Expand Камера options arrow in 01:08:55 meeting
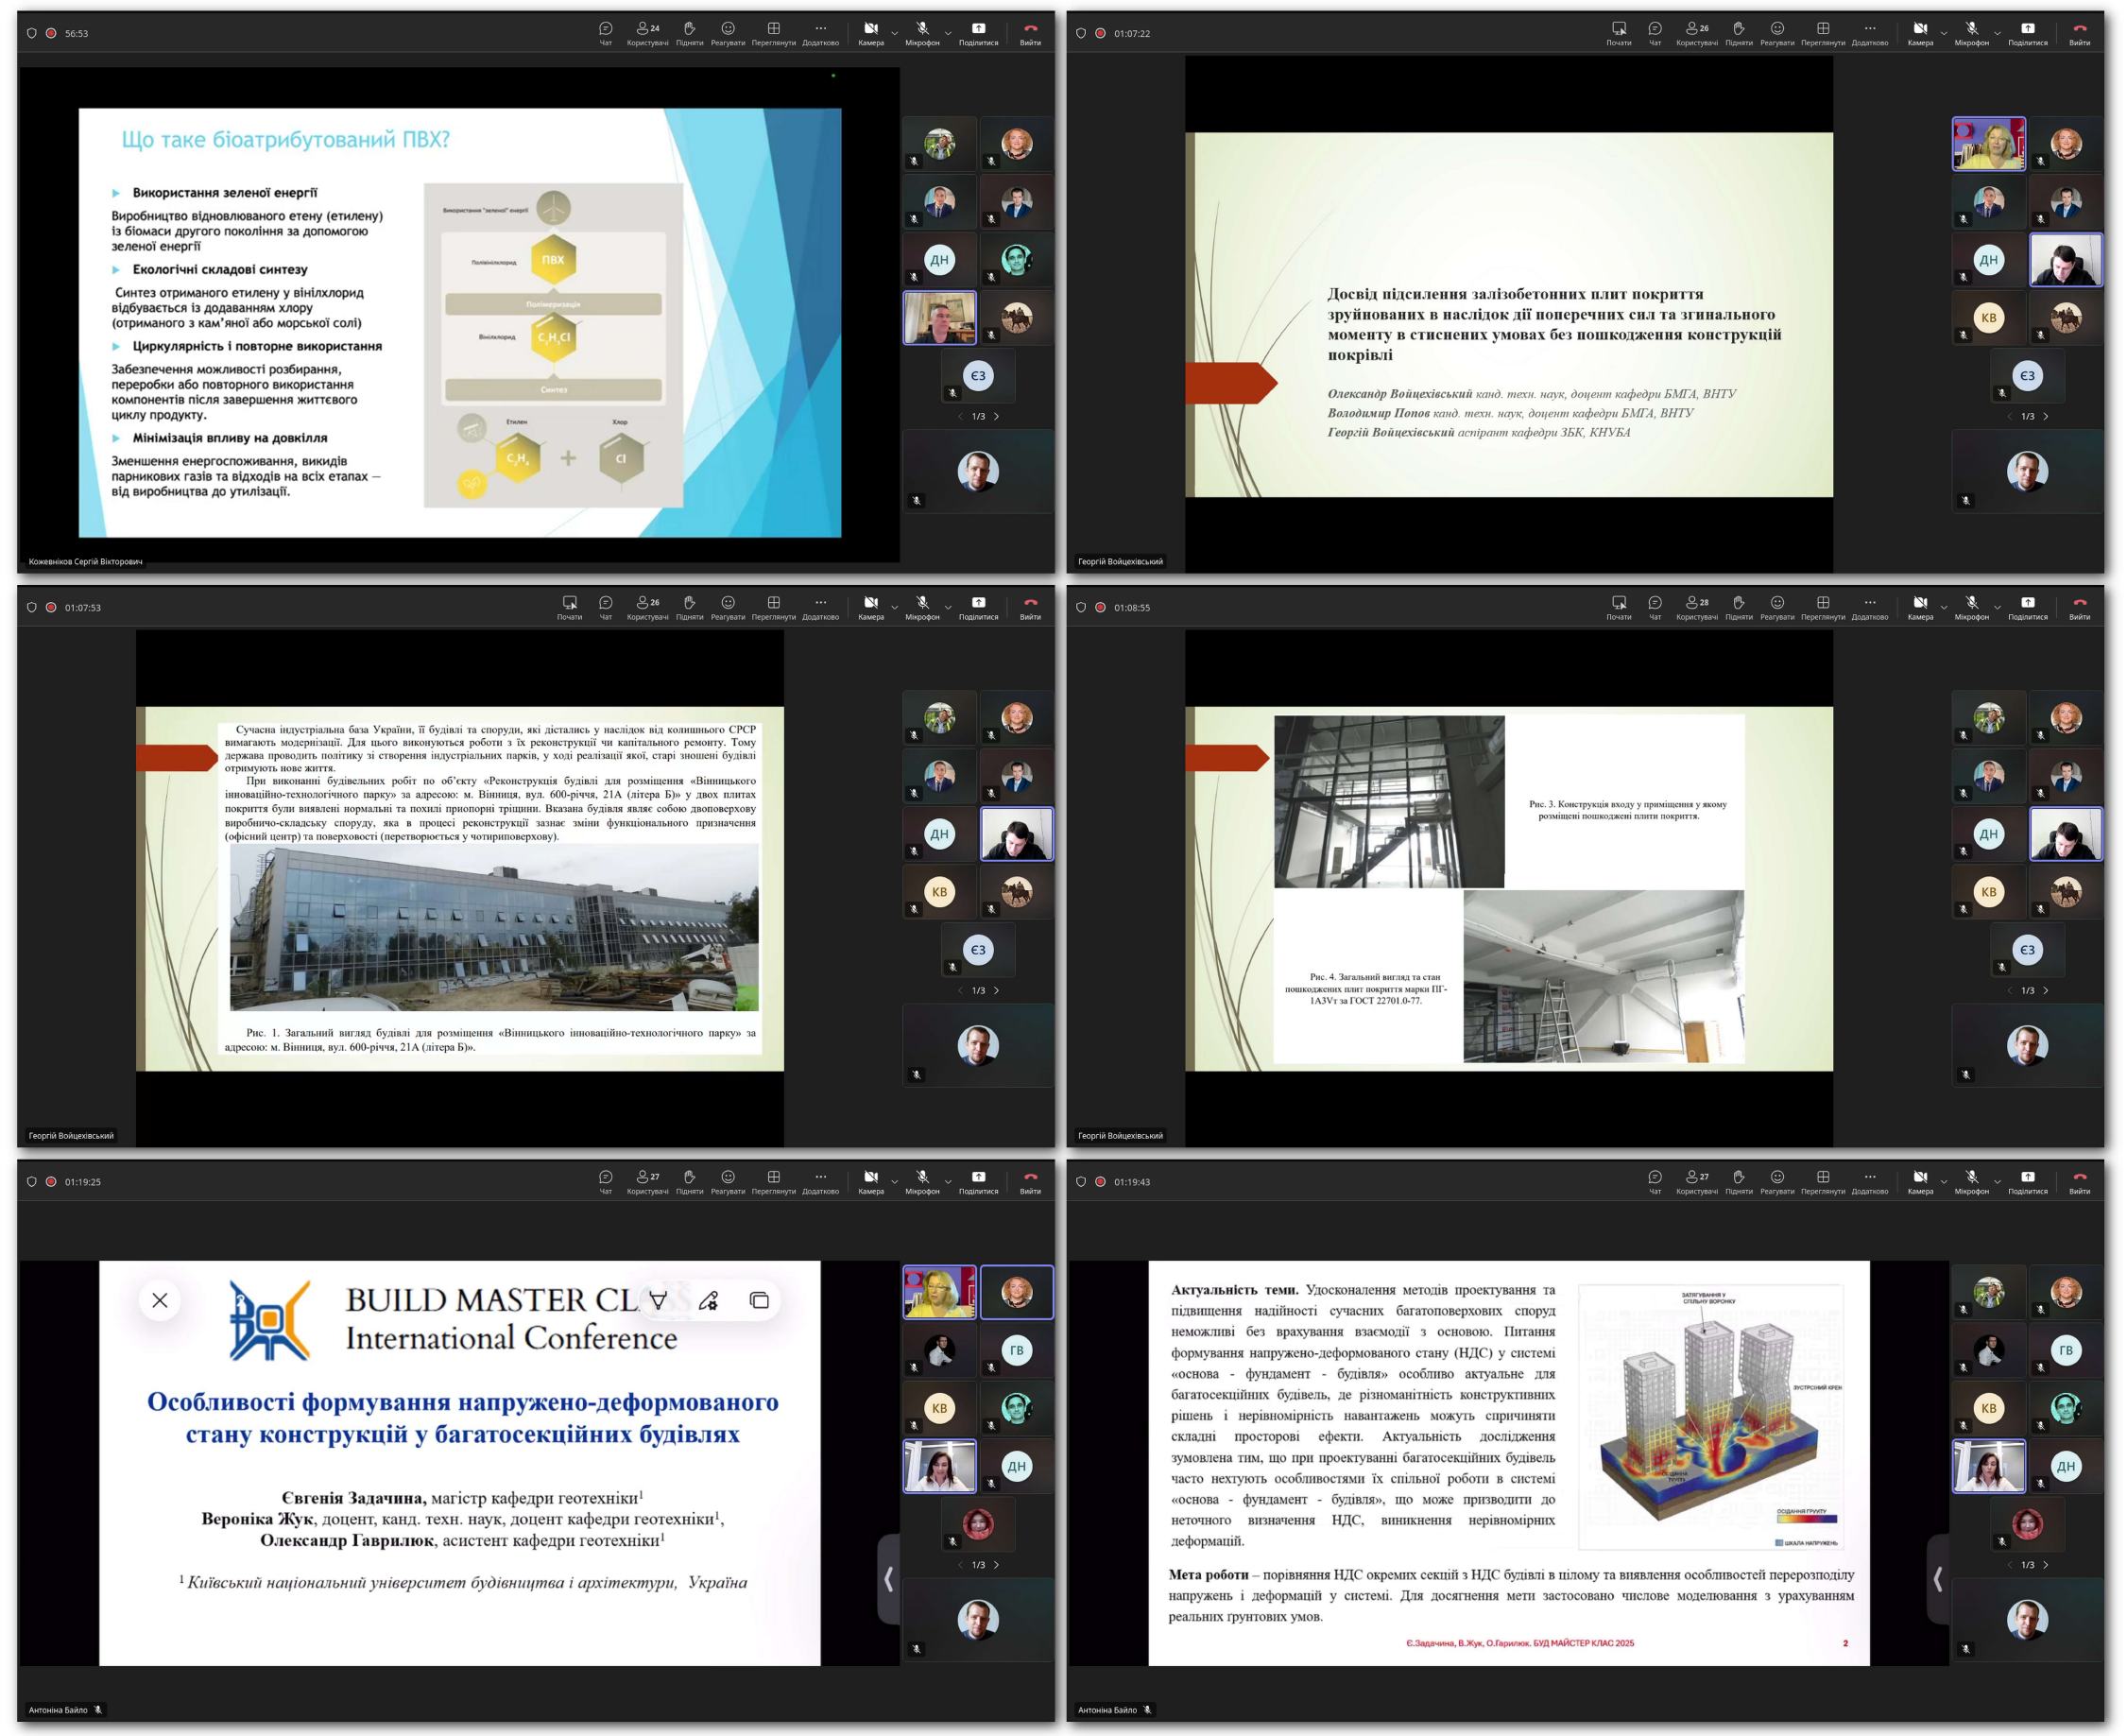This screenshot has width=2127, height=1736. pos(1944,608)
